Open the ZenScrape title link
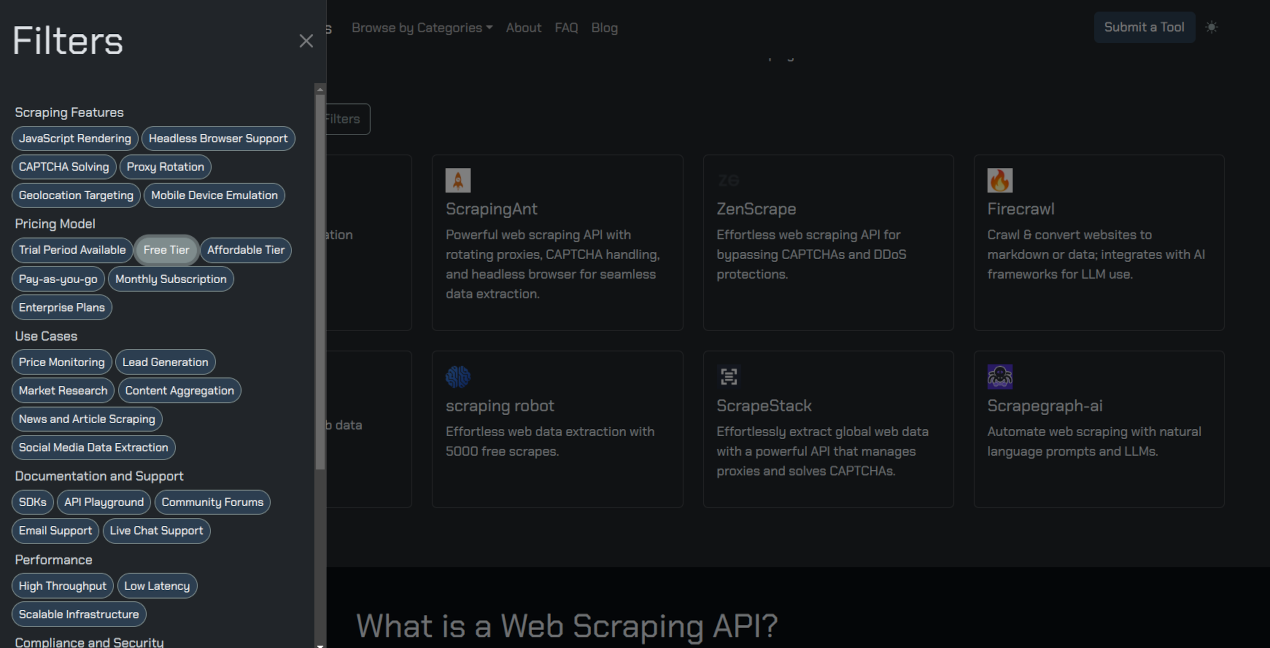Screen dimensions: 1270x648 click(756, 209)
